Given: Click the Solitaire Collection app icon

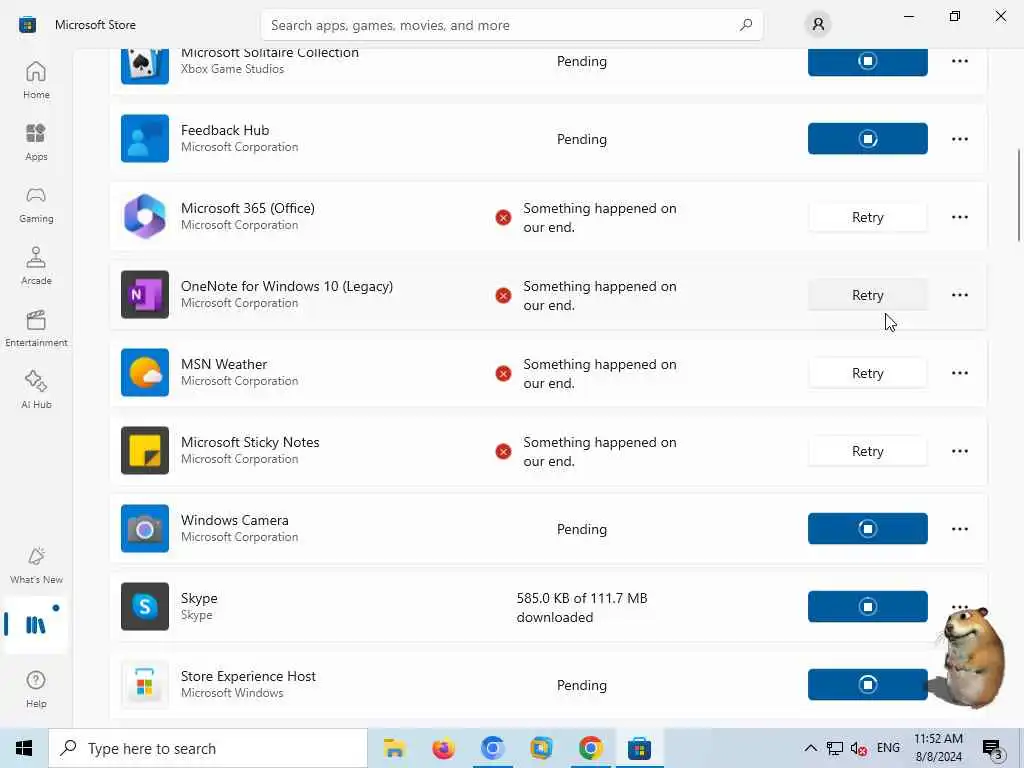Looking at the screenshot, I should click(x=145, y=66).
